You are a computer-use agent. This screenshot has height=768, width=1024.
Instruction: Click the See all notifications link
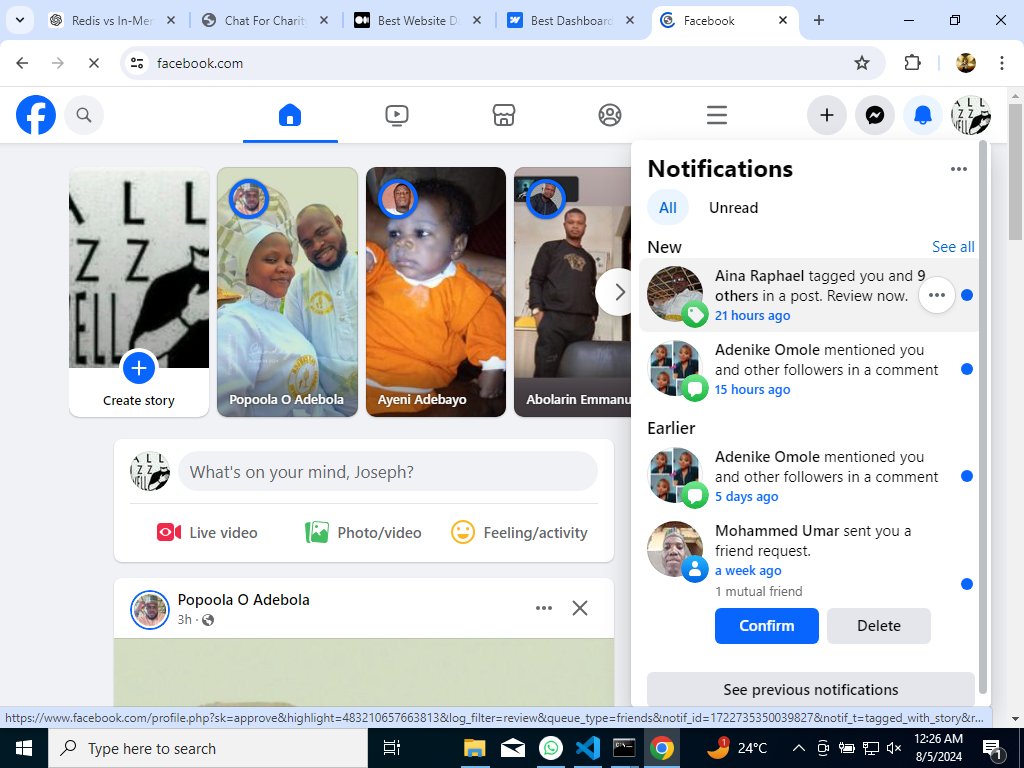(953, 247)
